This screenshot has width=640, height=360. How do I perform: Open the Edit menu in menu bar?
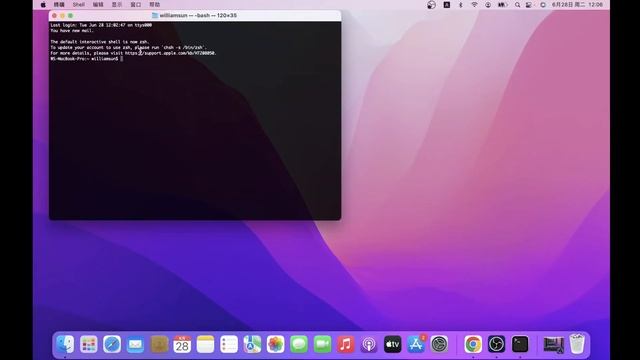click(x=98, y=4)
